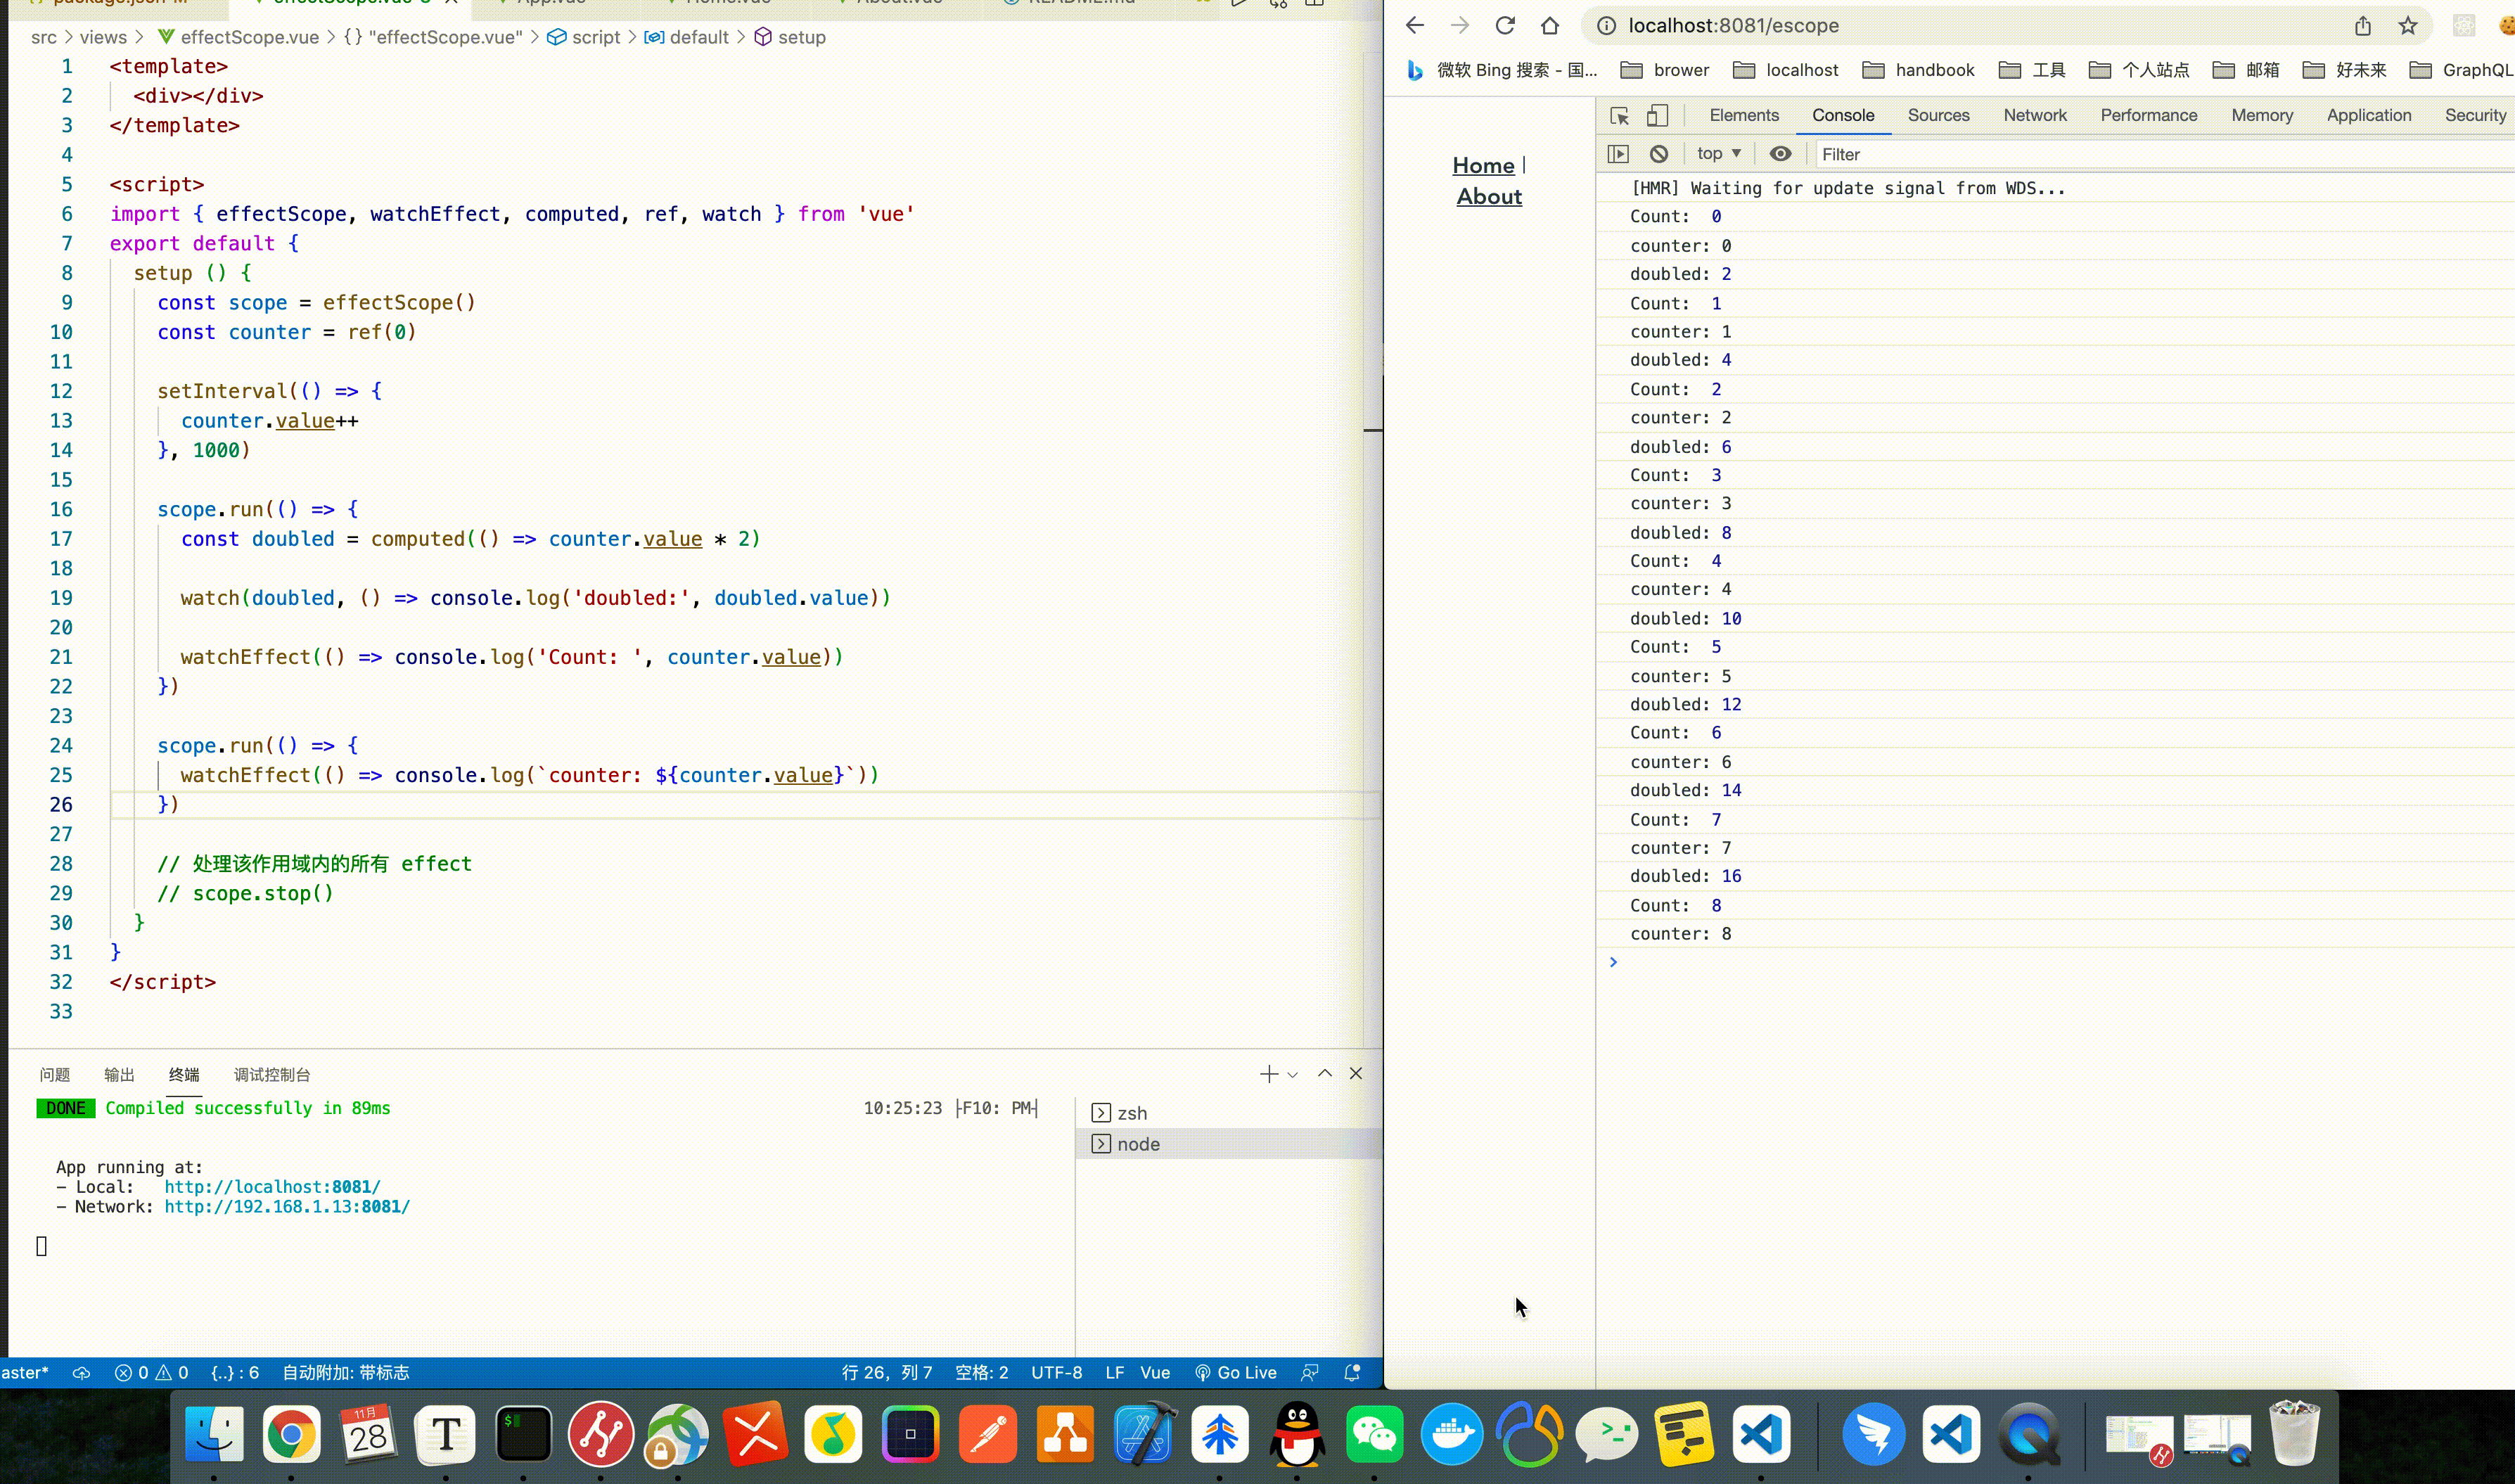The image size is (2515, 1484).
Task: Maximize the terminal panel with chevron
Action: coord(1325,1074)
